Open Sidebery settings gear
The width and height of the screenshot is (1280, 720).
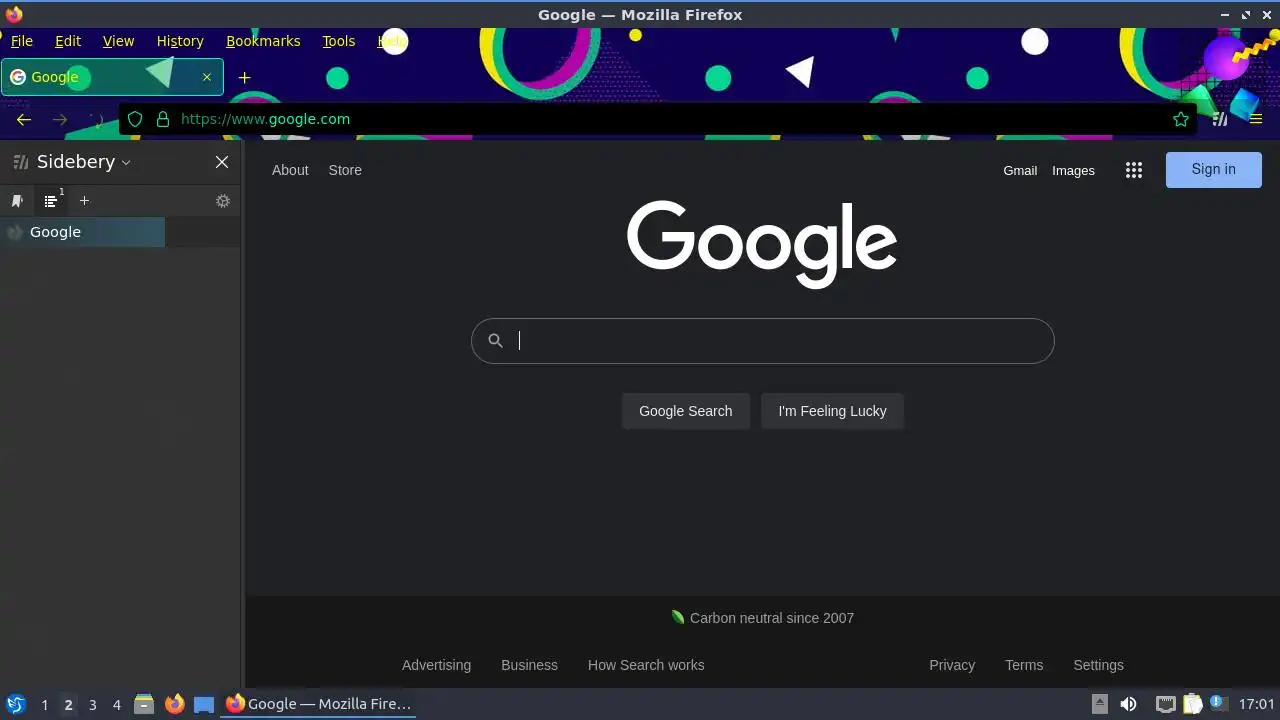point(223,201)
